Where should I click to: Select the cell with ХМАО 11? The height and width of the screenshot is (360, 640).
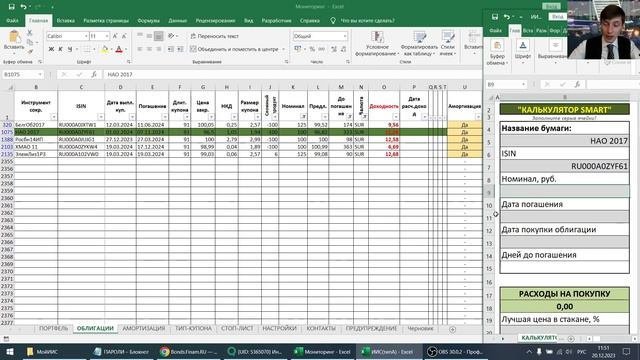tap(36, 147)
